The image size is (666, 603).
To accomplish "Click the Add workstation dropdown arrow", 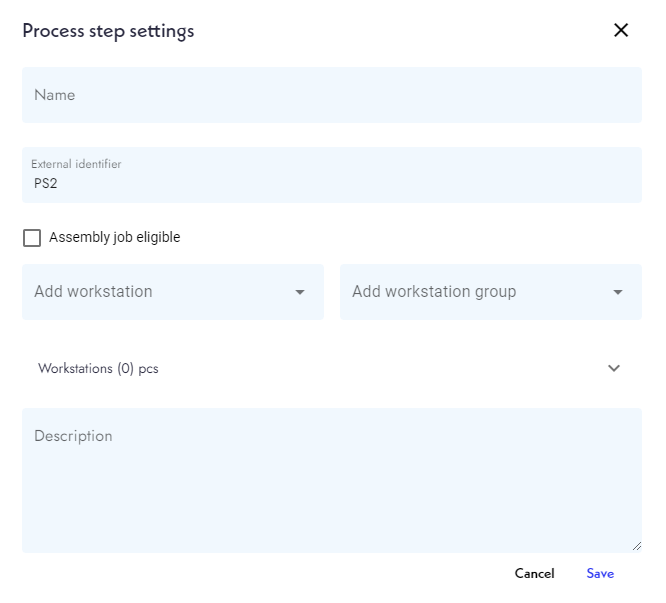I will point(300,292).
